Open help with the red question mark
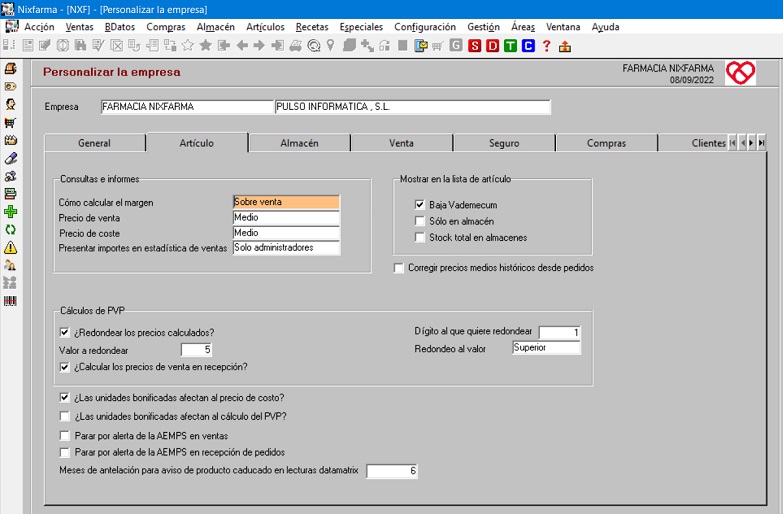Screen dimensions: 783x514 point(547,46)
